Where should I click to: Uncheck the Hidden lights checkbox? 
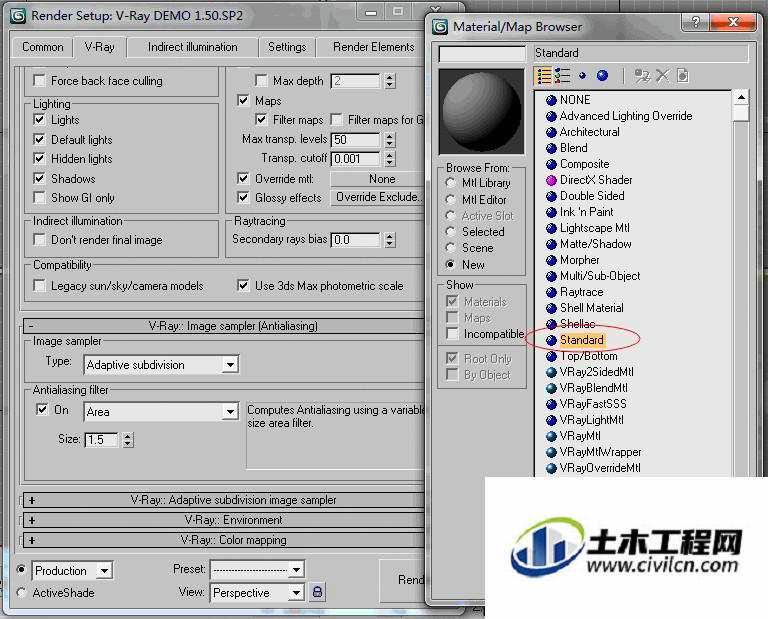39,159
